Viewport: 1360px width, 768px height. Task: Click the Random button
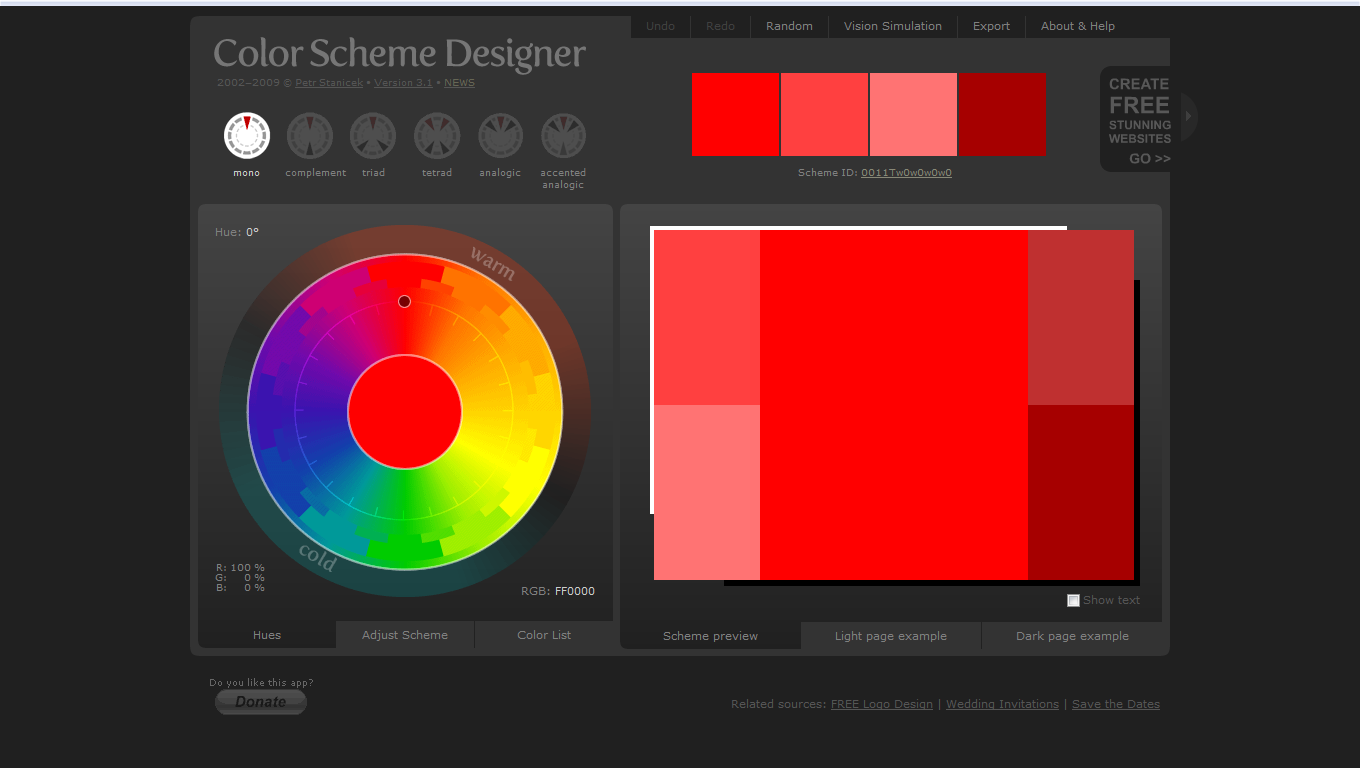[789, 26]
